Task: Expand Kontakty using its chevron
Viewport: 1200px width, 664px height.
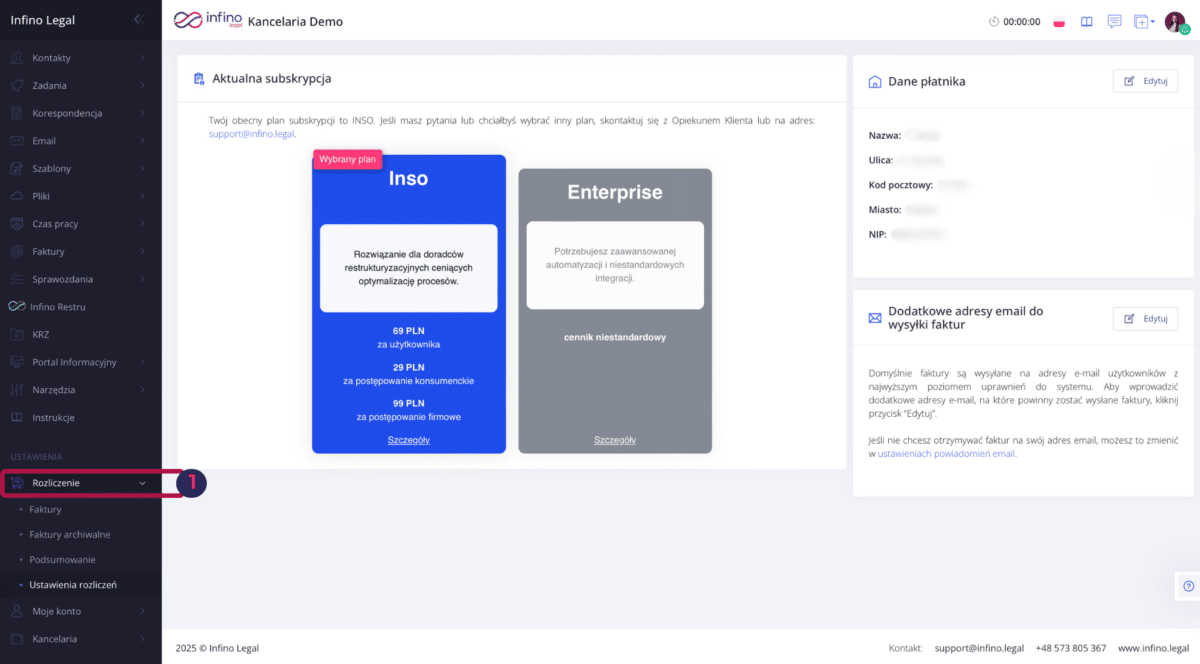Action: 143,58
